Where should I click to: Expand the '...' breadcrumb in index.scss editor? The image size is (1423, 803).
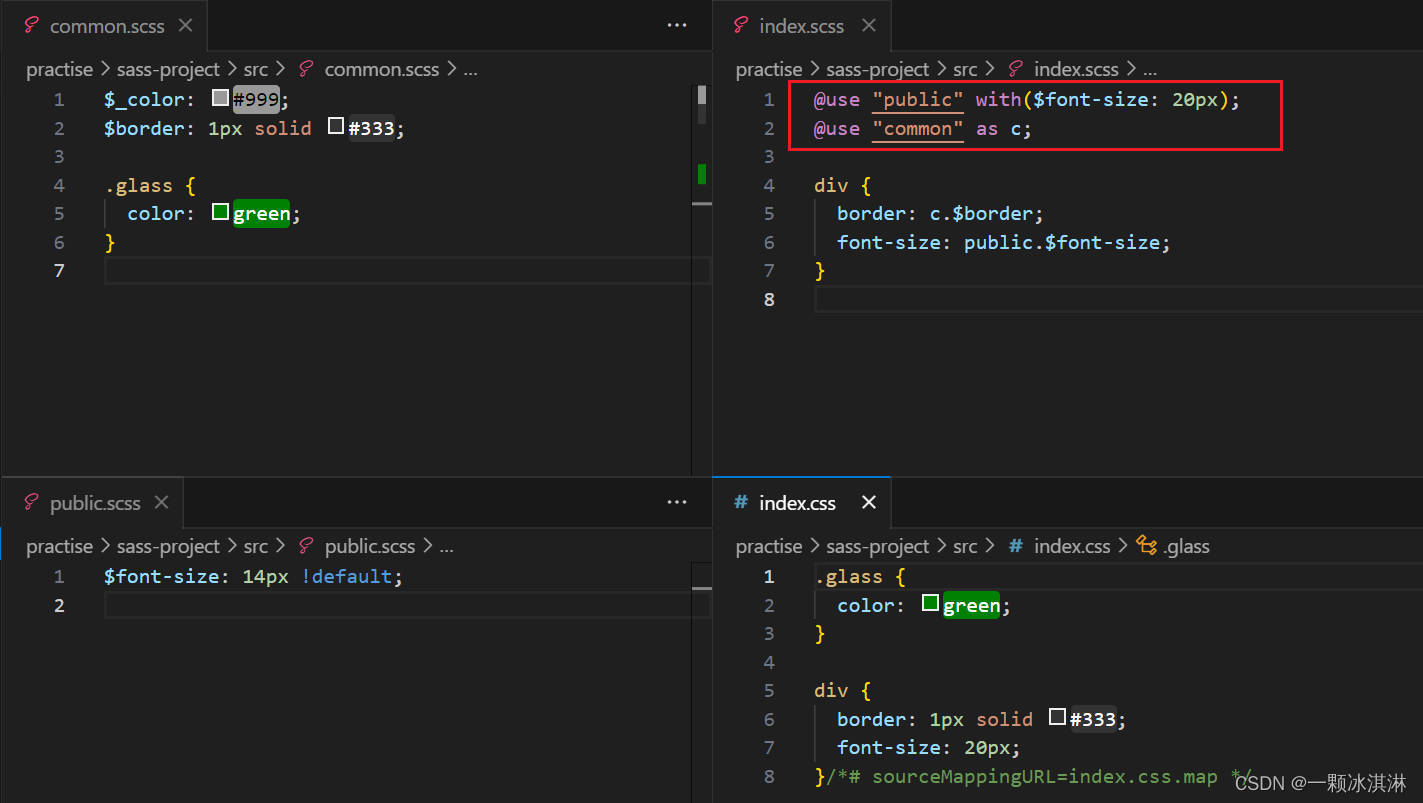click(x=1150, y=70)
